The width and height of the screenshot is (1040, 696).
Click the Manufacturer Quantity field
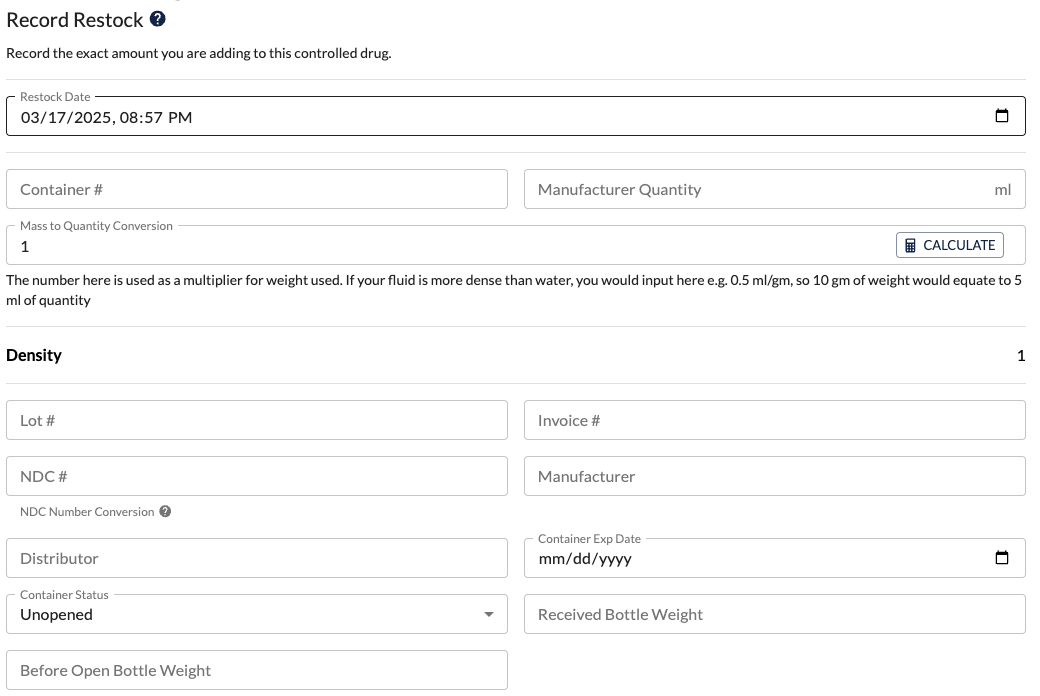(x=775, y=189)
